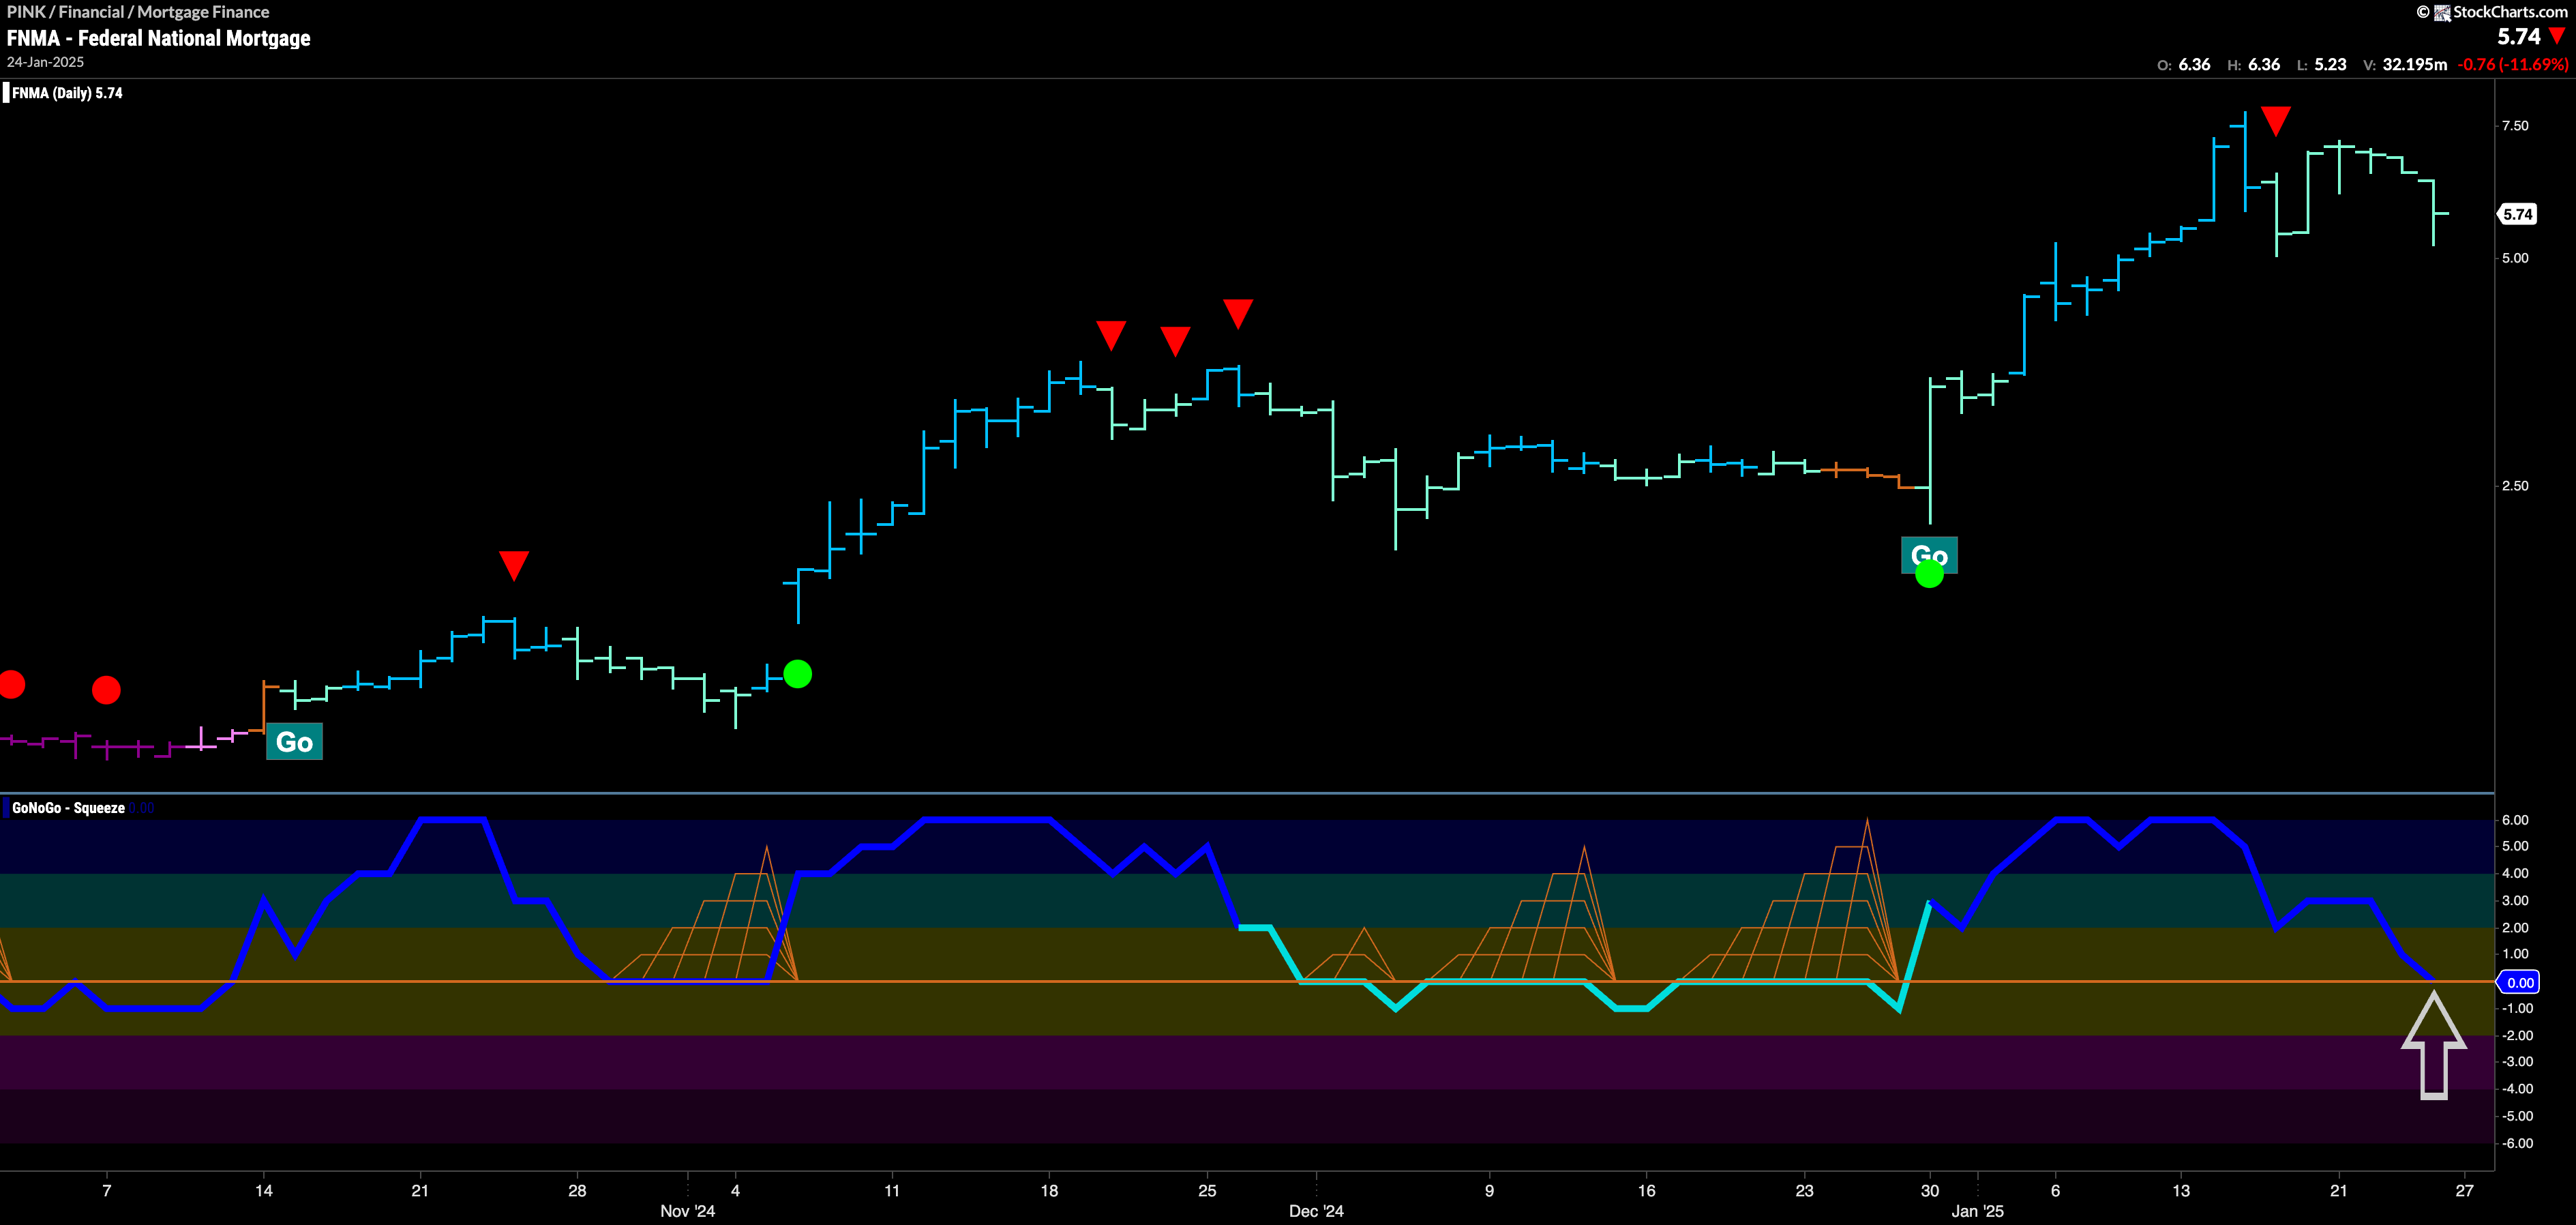This screenshot has width=2576, height=1225.
Task: Click the current price tag 5.74 on the price axis
Action: [2517, 214]
